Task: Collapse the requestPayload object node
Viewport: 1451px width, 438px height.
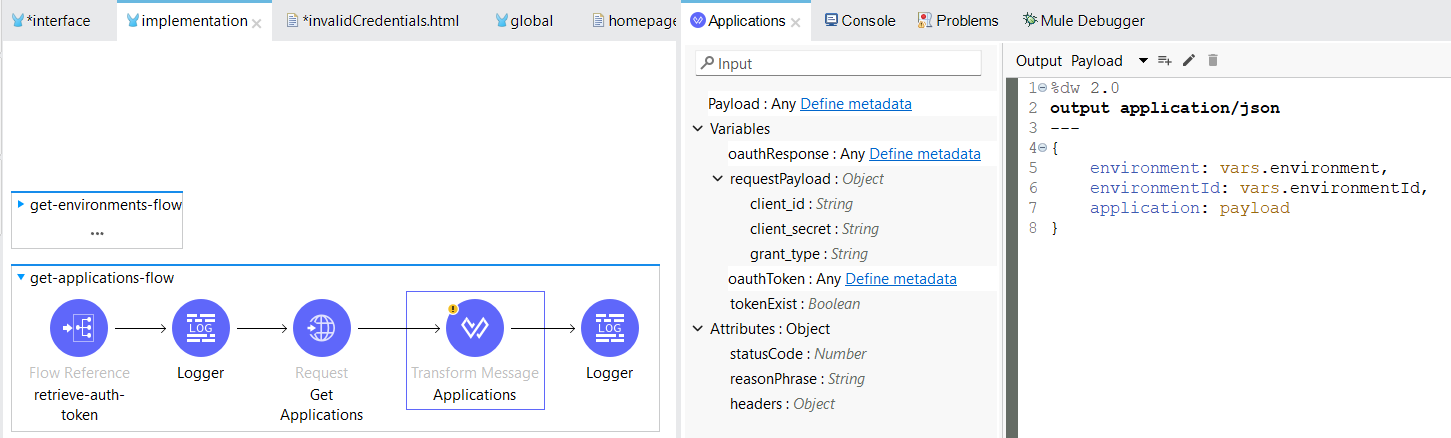Action: point(717,179)
